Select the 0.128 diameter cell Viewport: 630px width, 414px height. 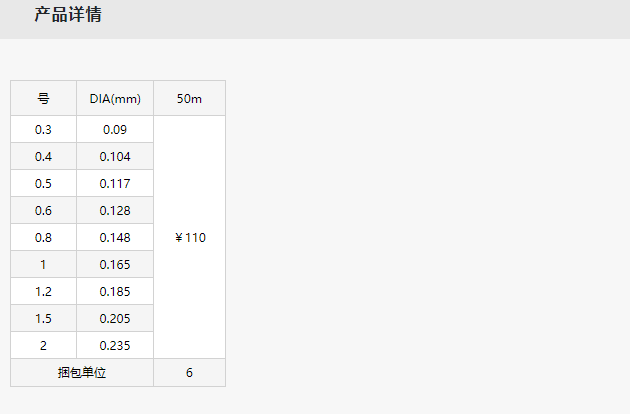(x=115, y=210)
